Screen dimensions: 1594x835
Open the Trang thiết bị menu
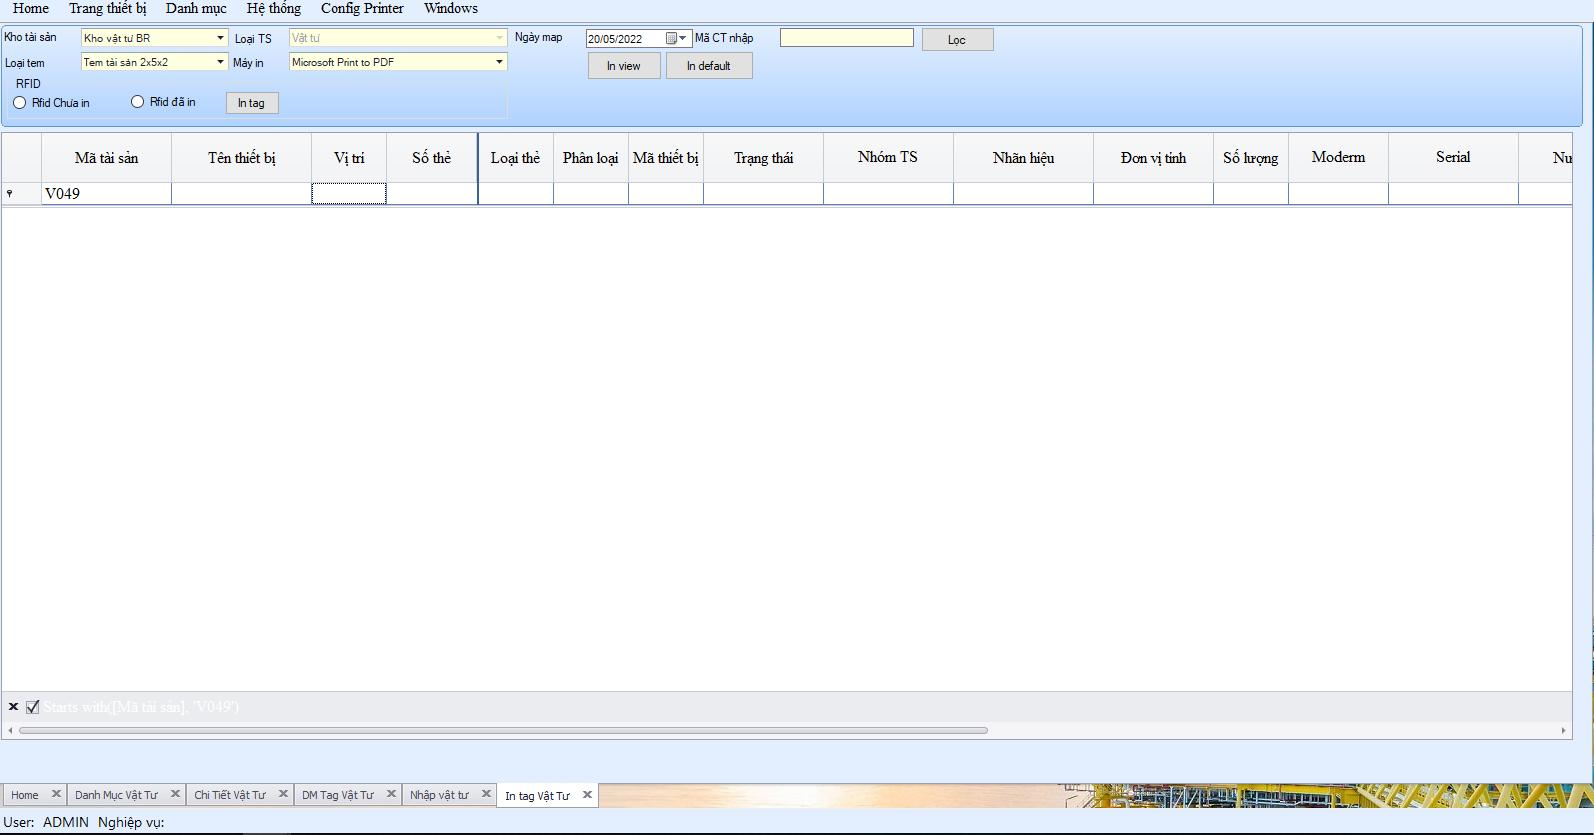(107, 8)
